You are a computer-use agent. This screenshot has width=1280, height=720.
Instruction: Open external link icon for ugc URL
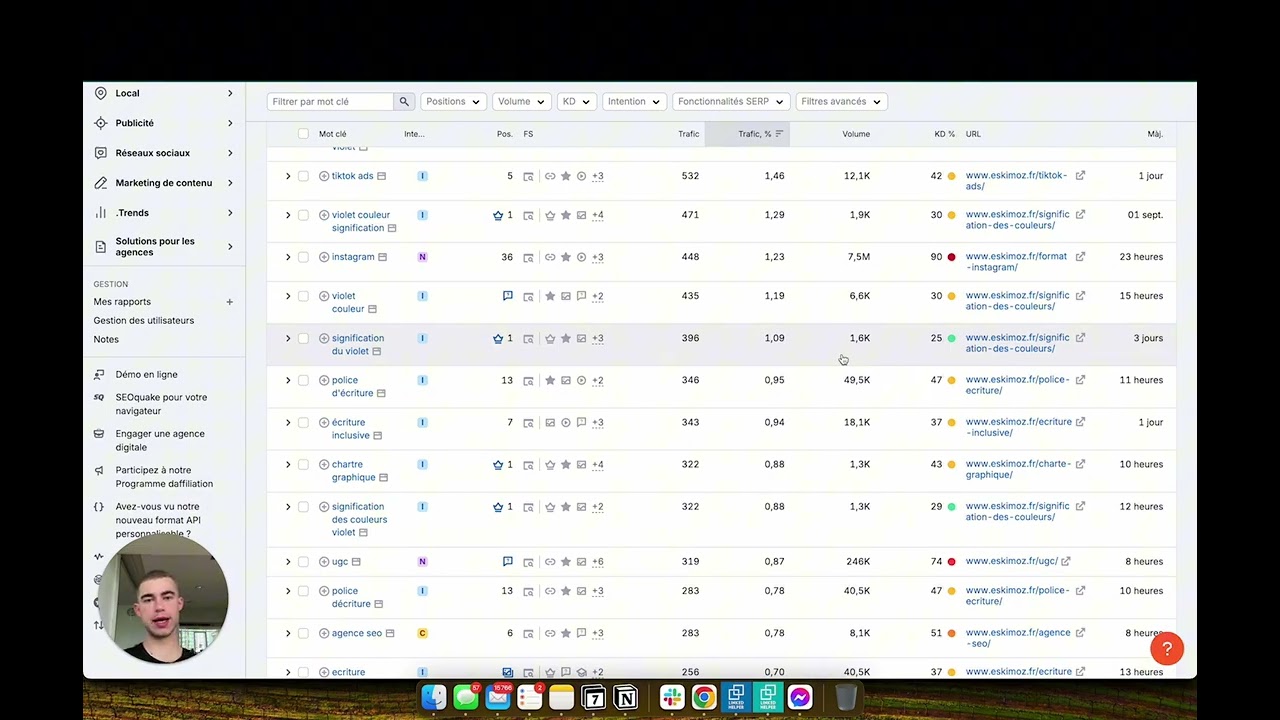point(1066,561)
